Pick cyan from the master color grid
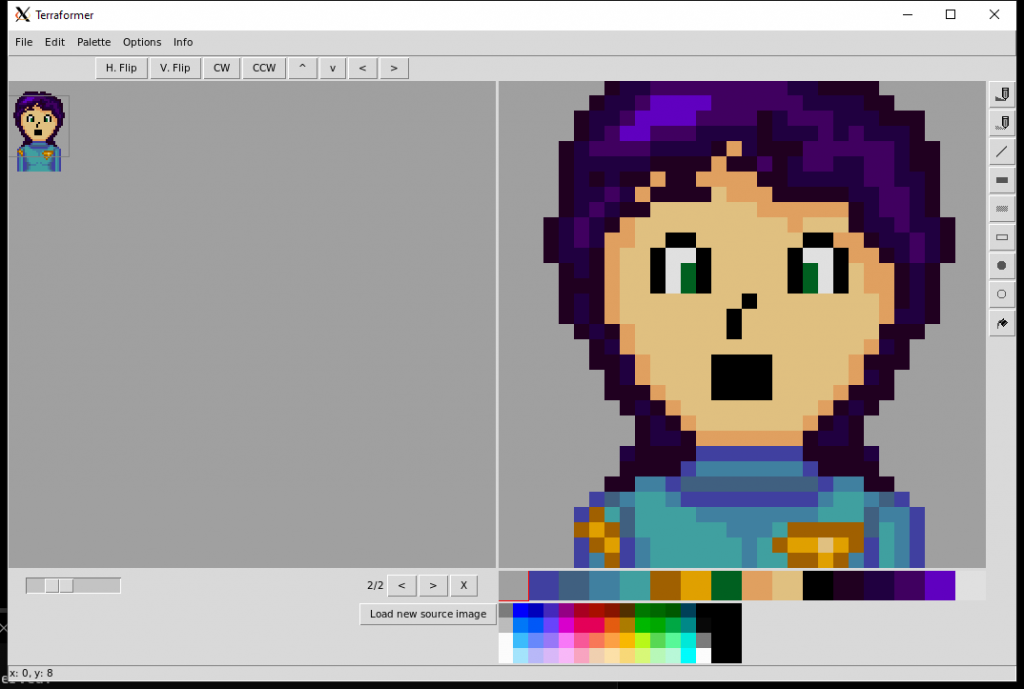 [688, 656]
